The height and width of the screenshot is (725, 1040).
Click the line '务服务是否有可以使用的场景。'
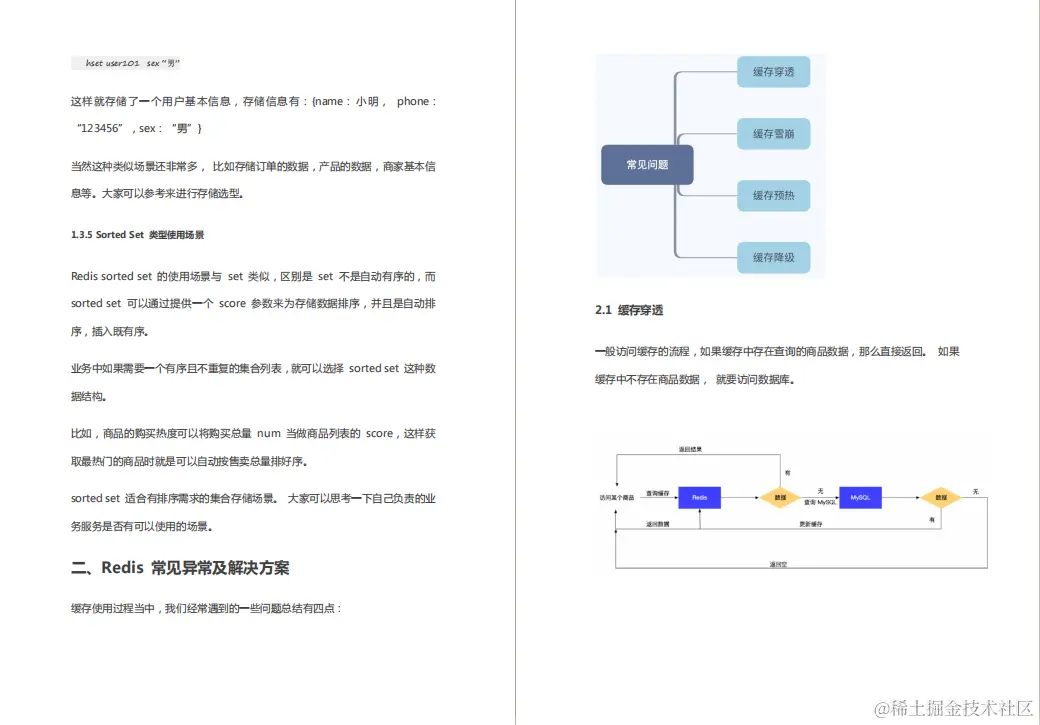142,526
